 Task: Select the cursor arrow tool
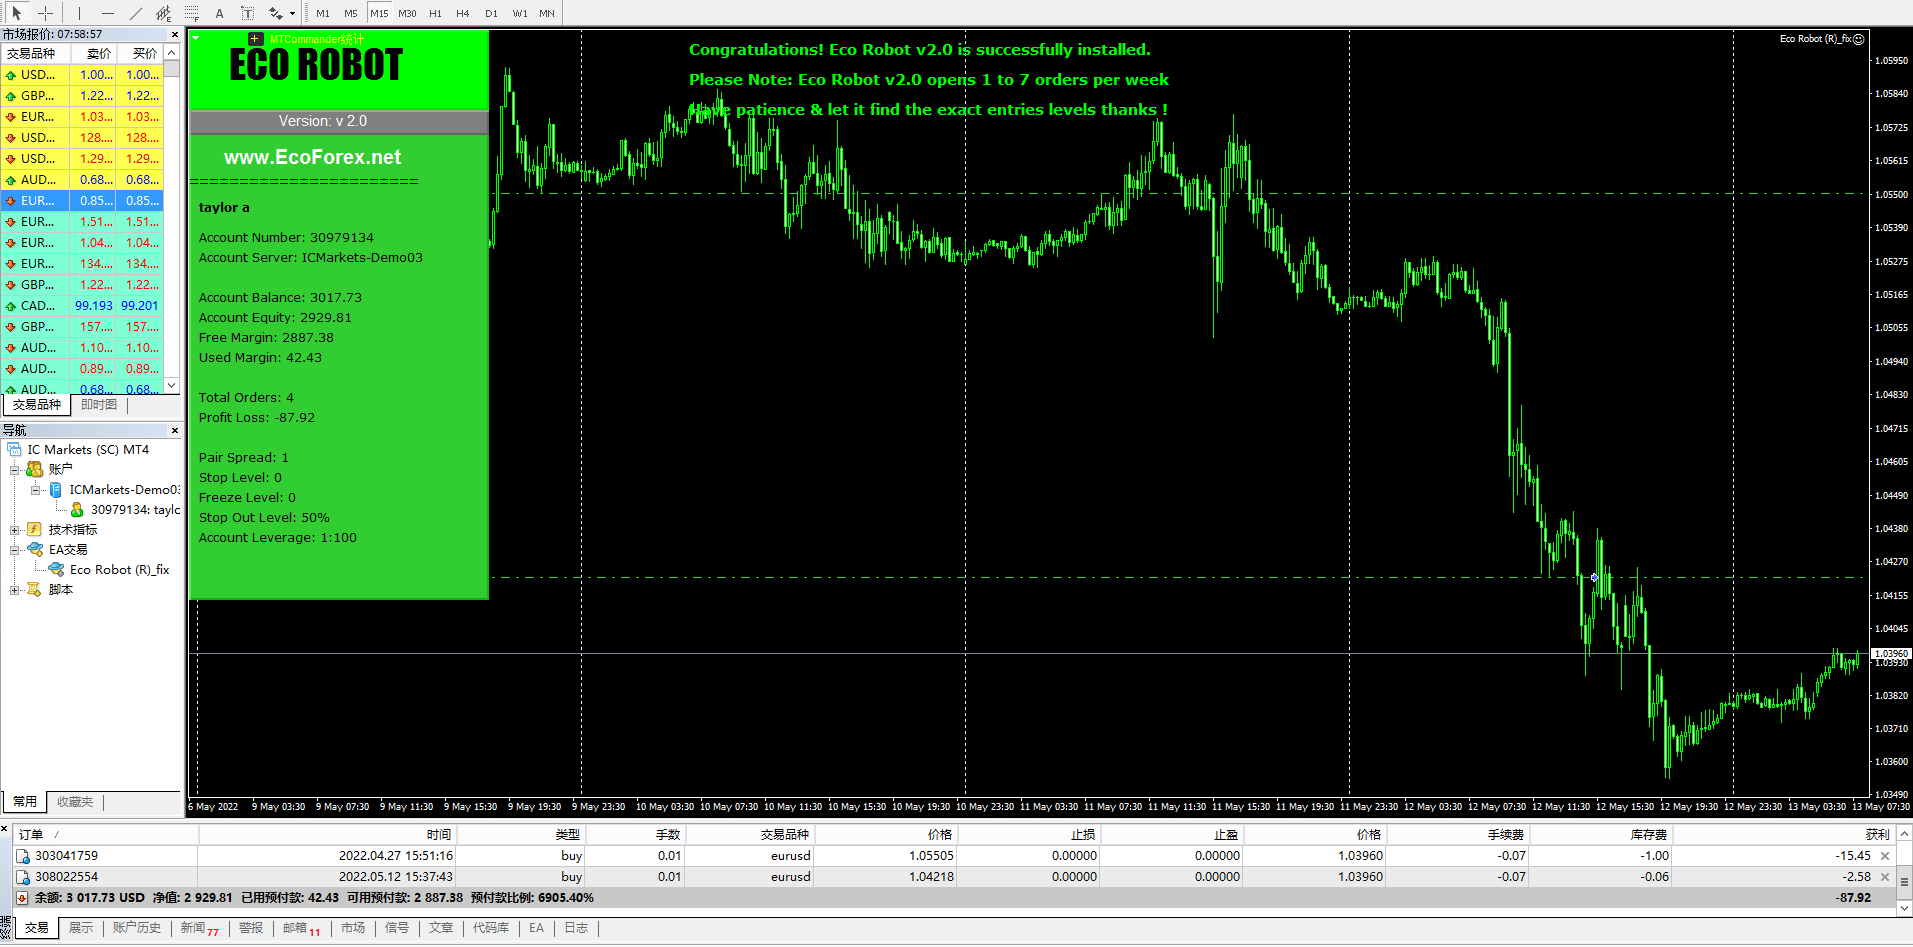pyautogui.click(x=17, y=13)
